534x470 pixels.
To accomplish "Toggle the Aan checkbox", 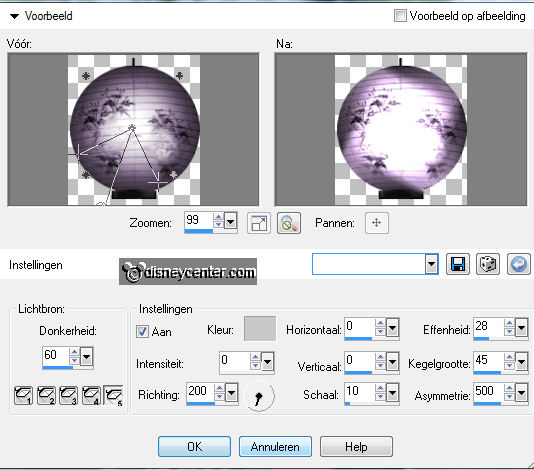I will 142,331.
